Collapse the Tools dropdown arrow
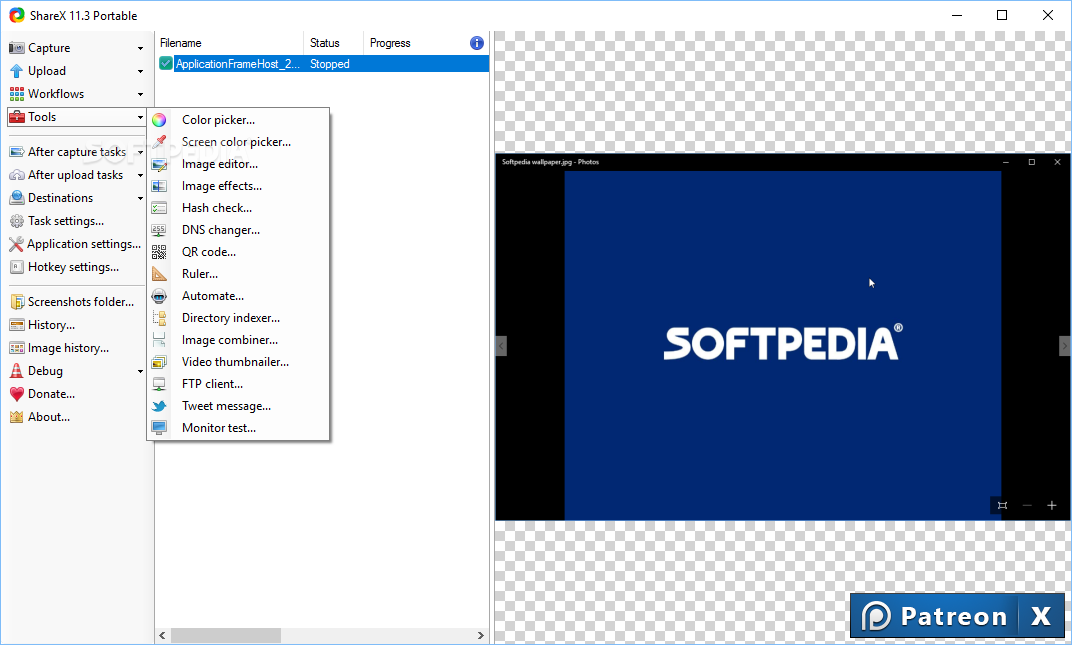This screenshot has height=645, width=1072. (140, 118)
